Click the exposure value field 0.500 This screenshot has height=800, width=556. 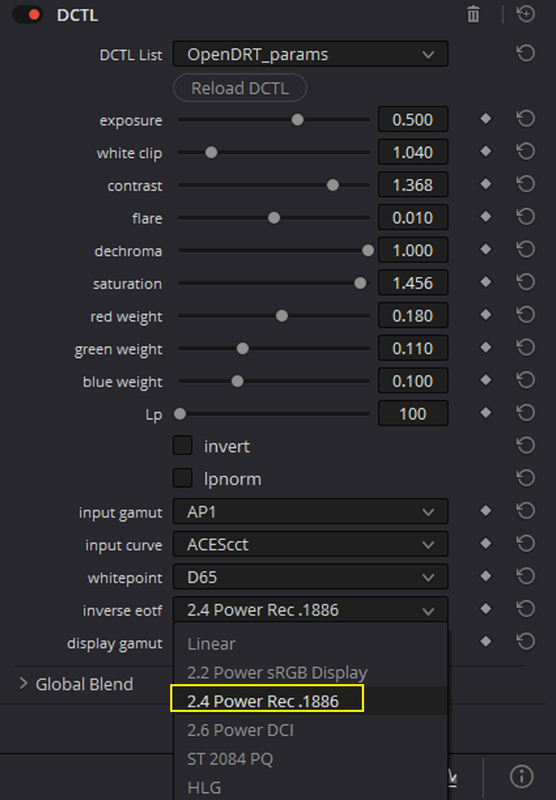click(413, 119)
